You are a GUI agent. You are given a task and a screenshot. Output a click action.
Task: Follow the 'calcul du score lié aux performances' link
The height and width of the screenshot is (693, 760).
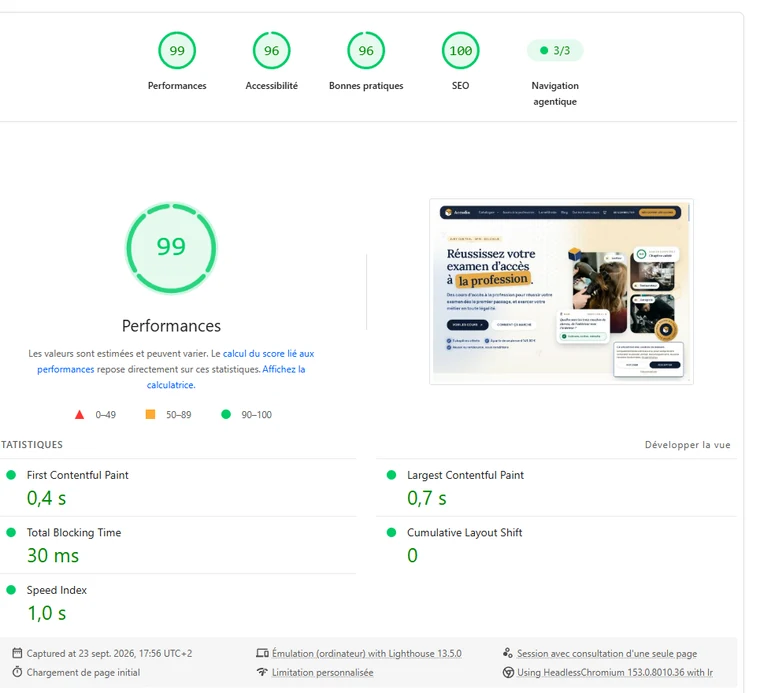point(175,361)
